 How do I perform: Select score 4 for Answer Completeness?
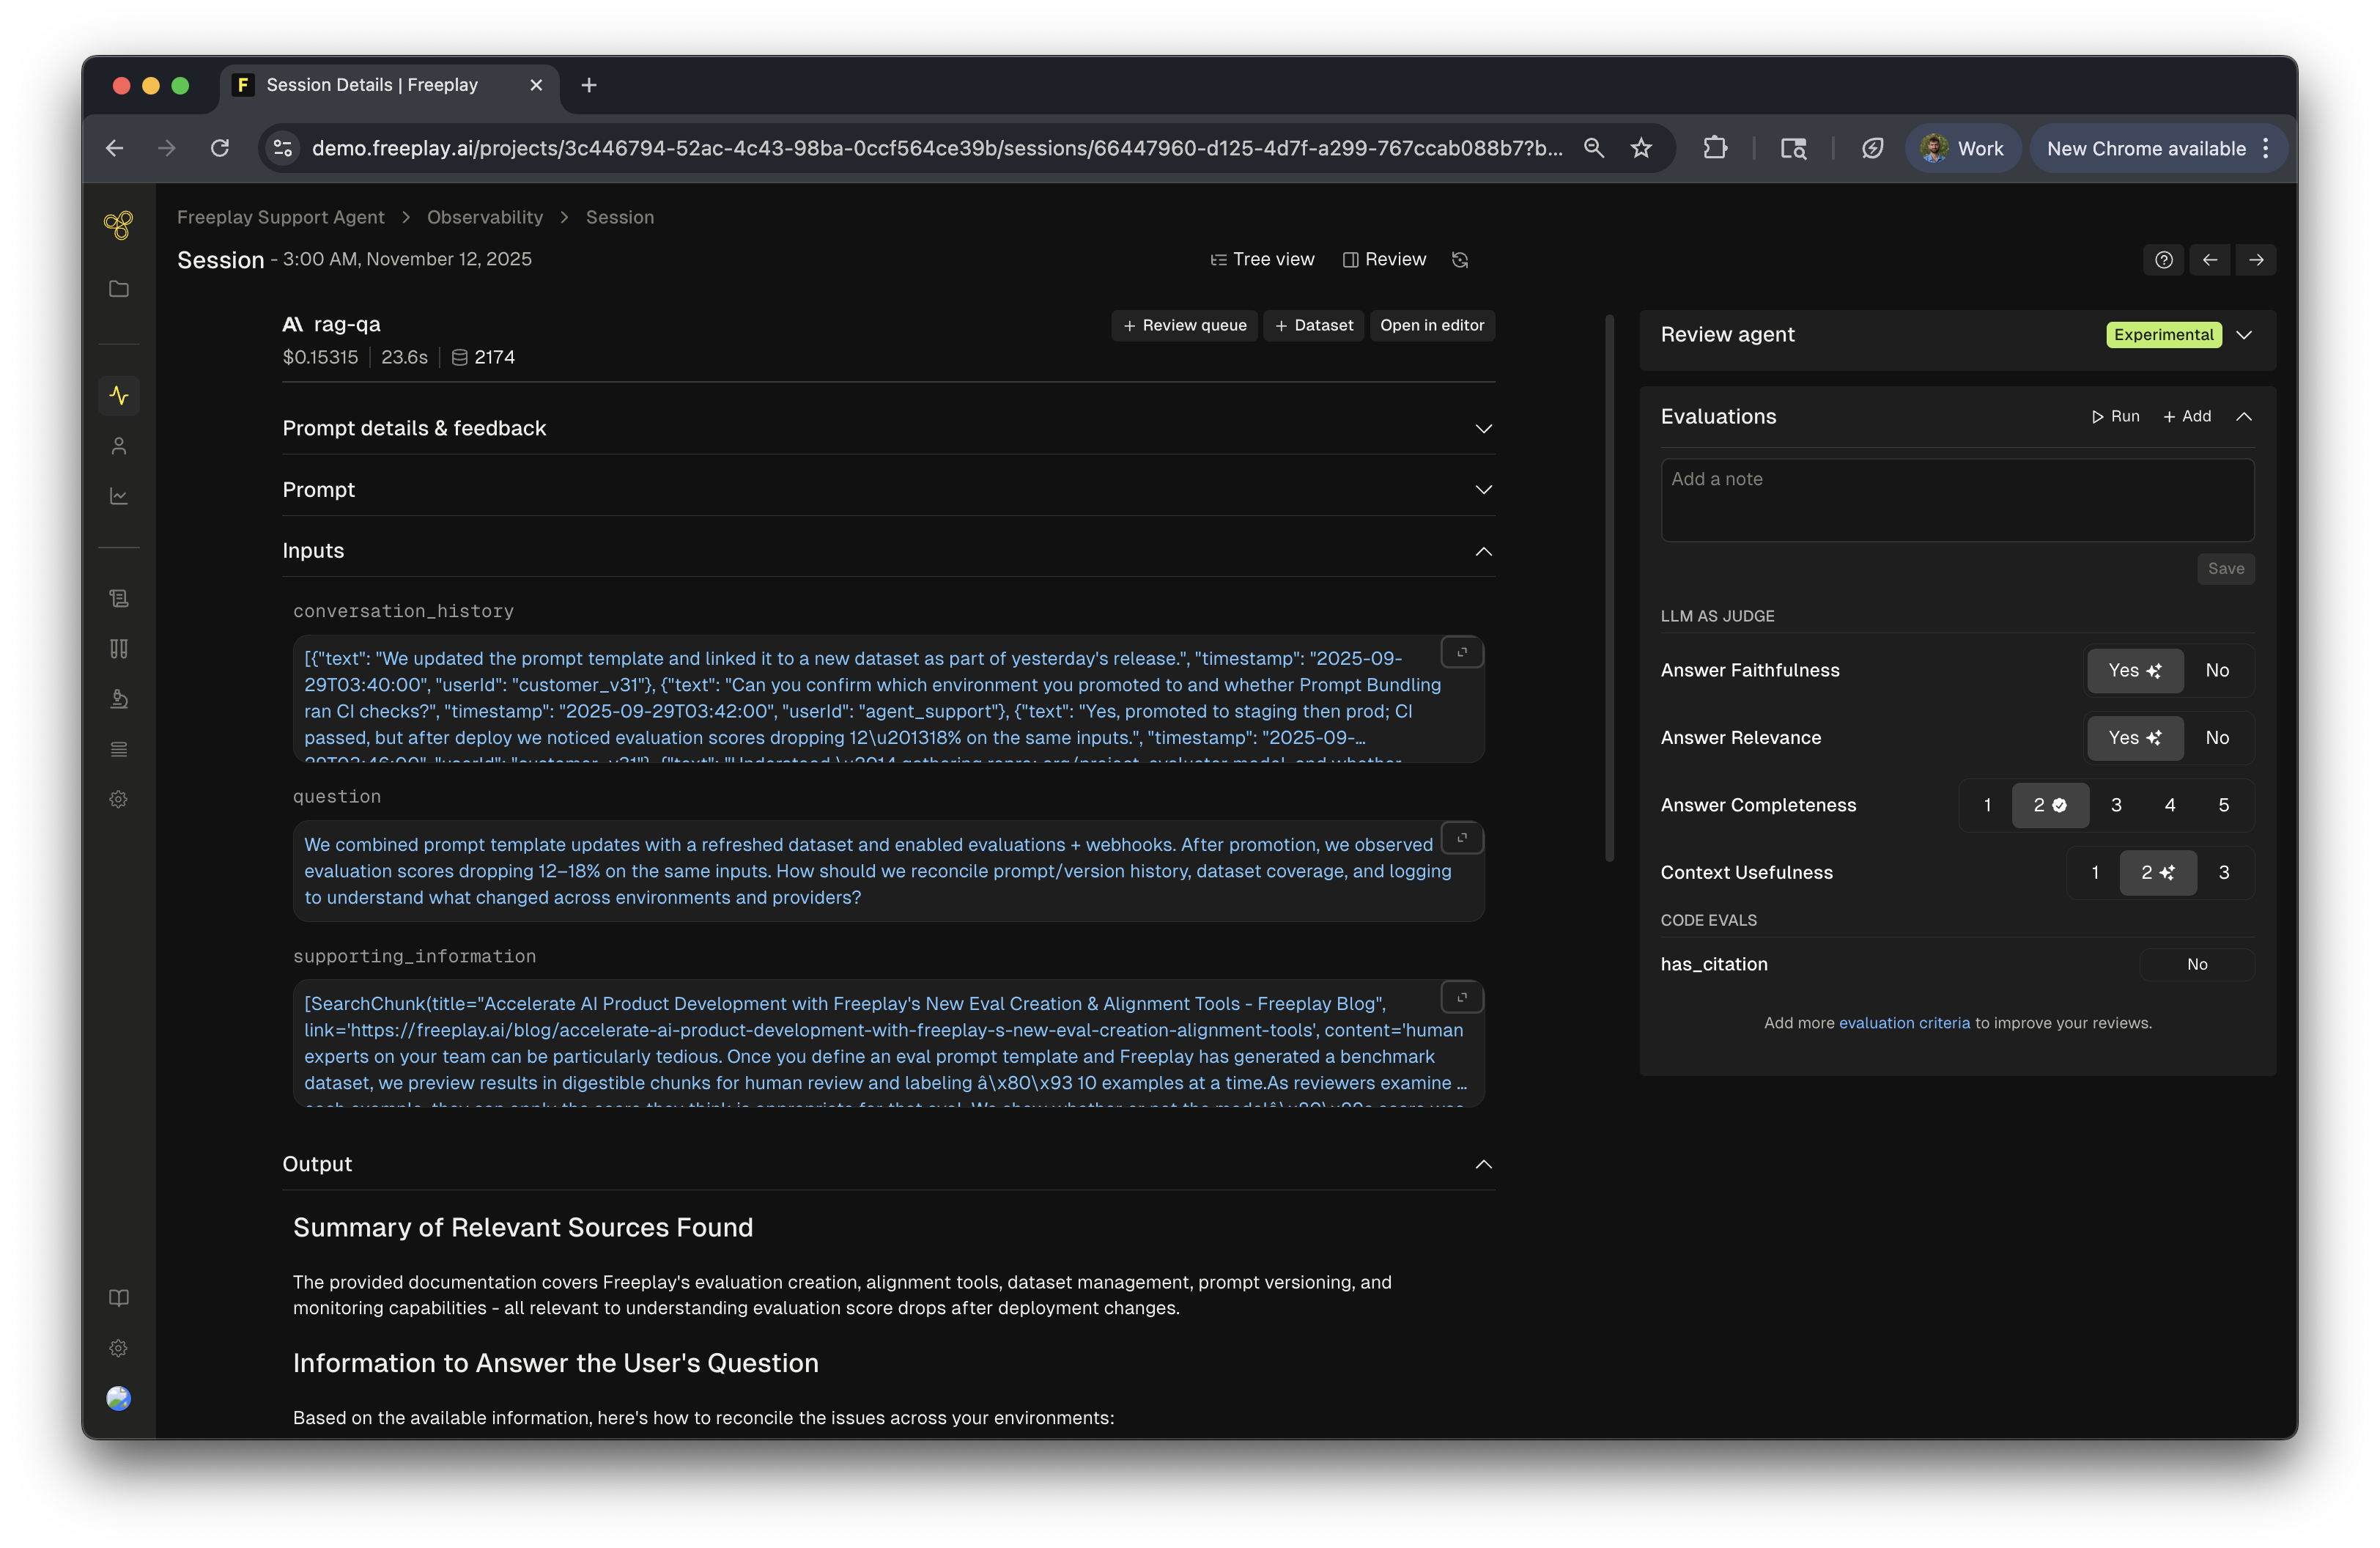tap(2169, 805)
